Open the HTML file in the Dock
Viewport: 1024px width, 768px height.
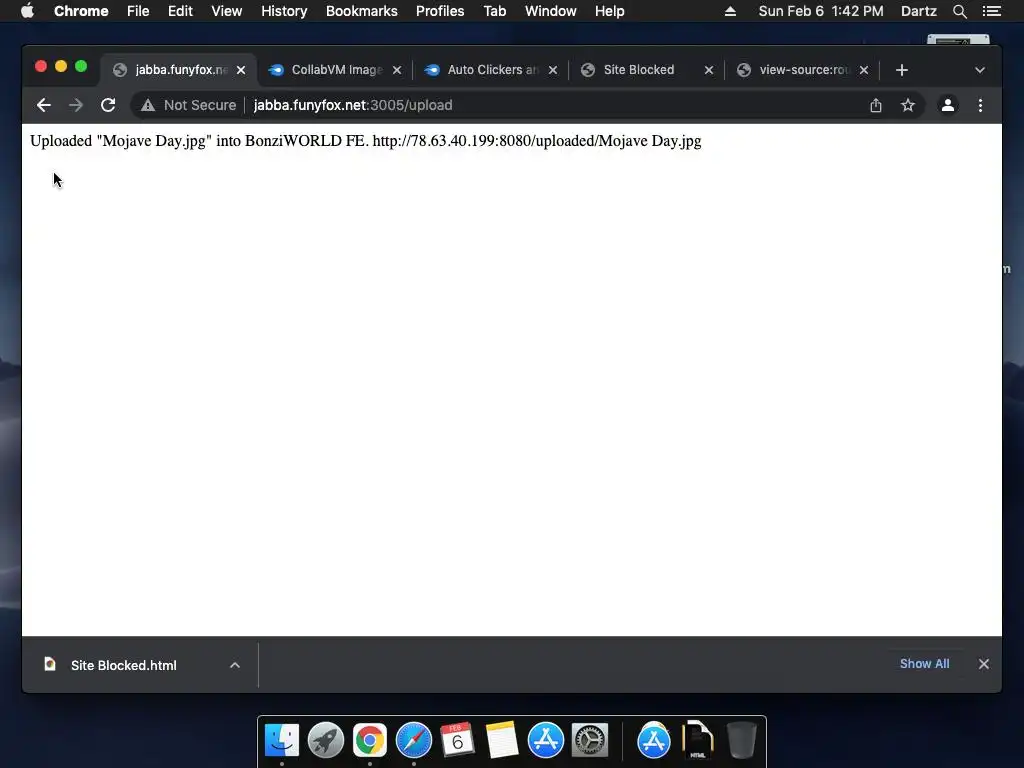point(697,740)
